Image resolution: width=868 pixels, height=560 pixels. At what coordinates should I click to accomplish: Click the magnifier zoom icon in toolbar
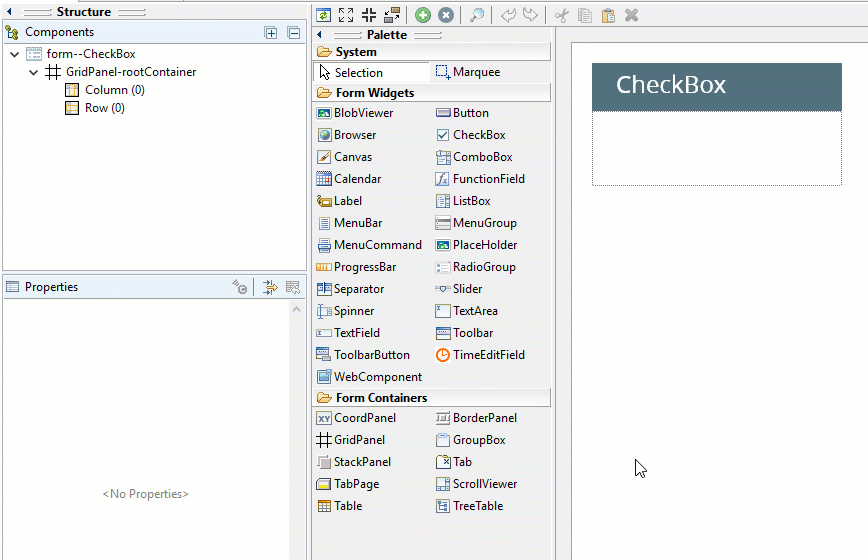pos(476,15)
